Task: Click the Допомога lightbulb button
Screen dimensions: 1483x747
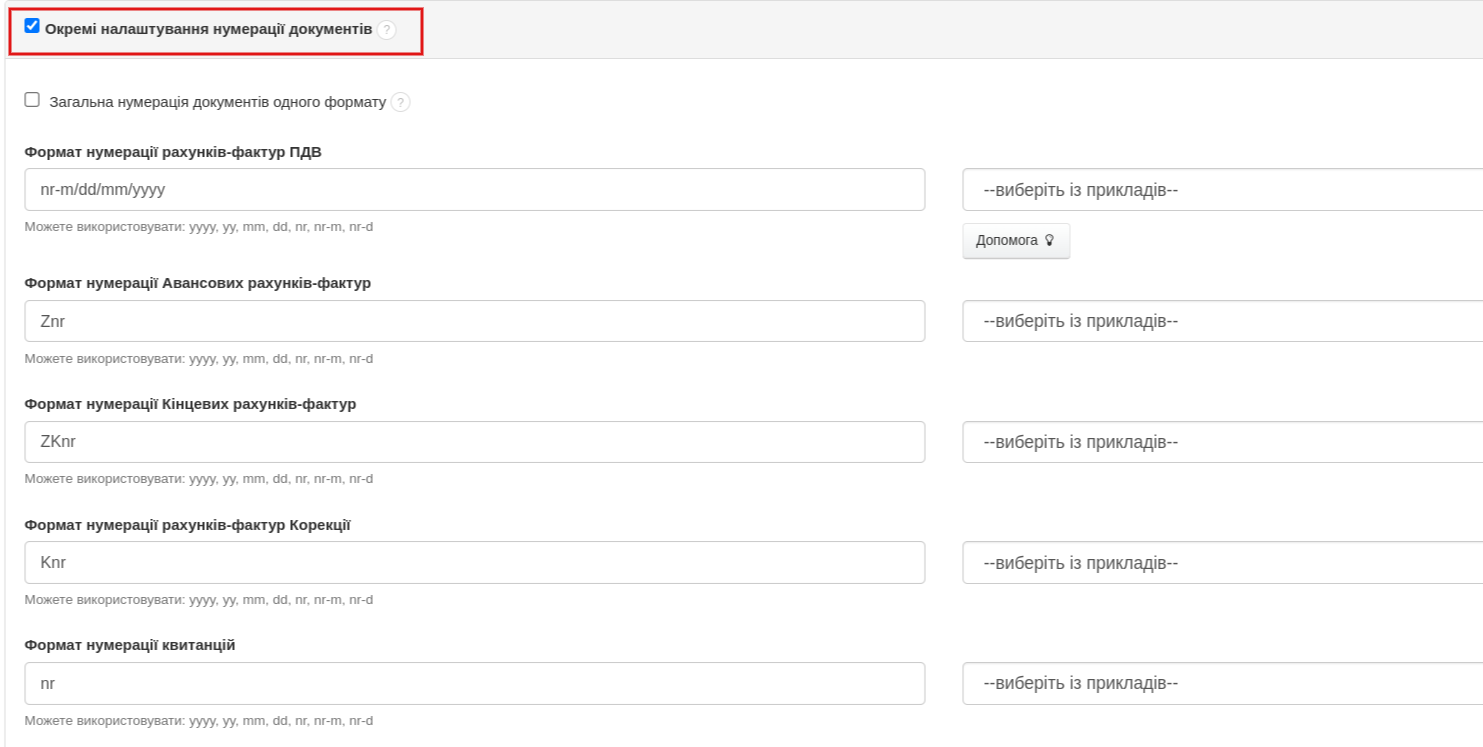Action: click(x=1016, y=241)
